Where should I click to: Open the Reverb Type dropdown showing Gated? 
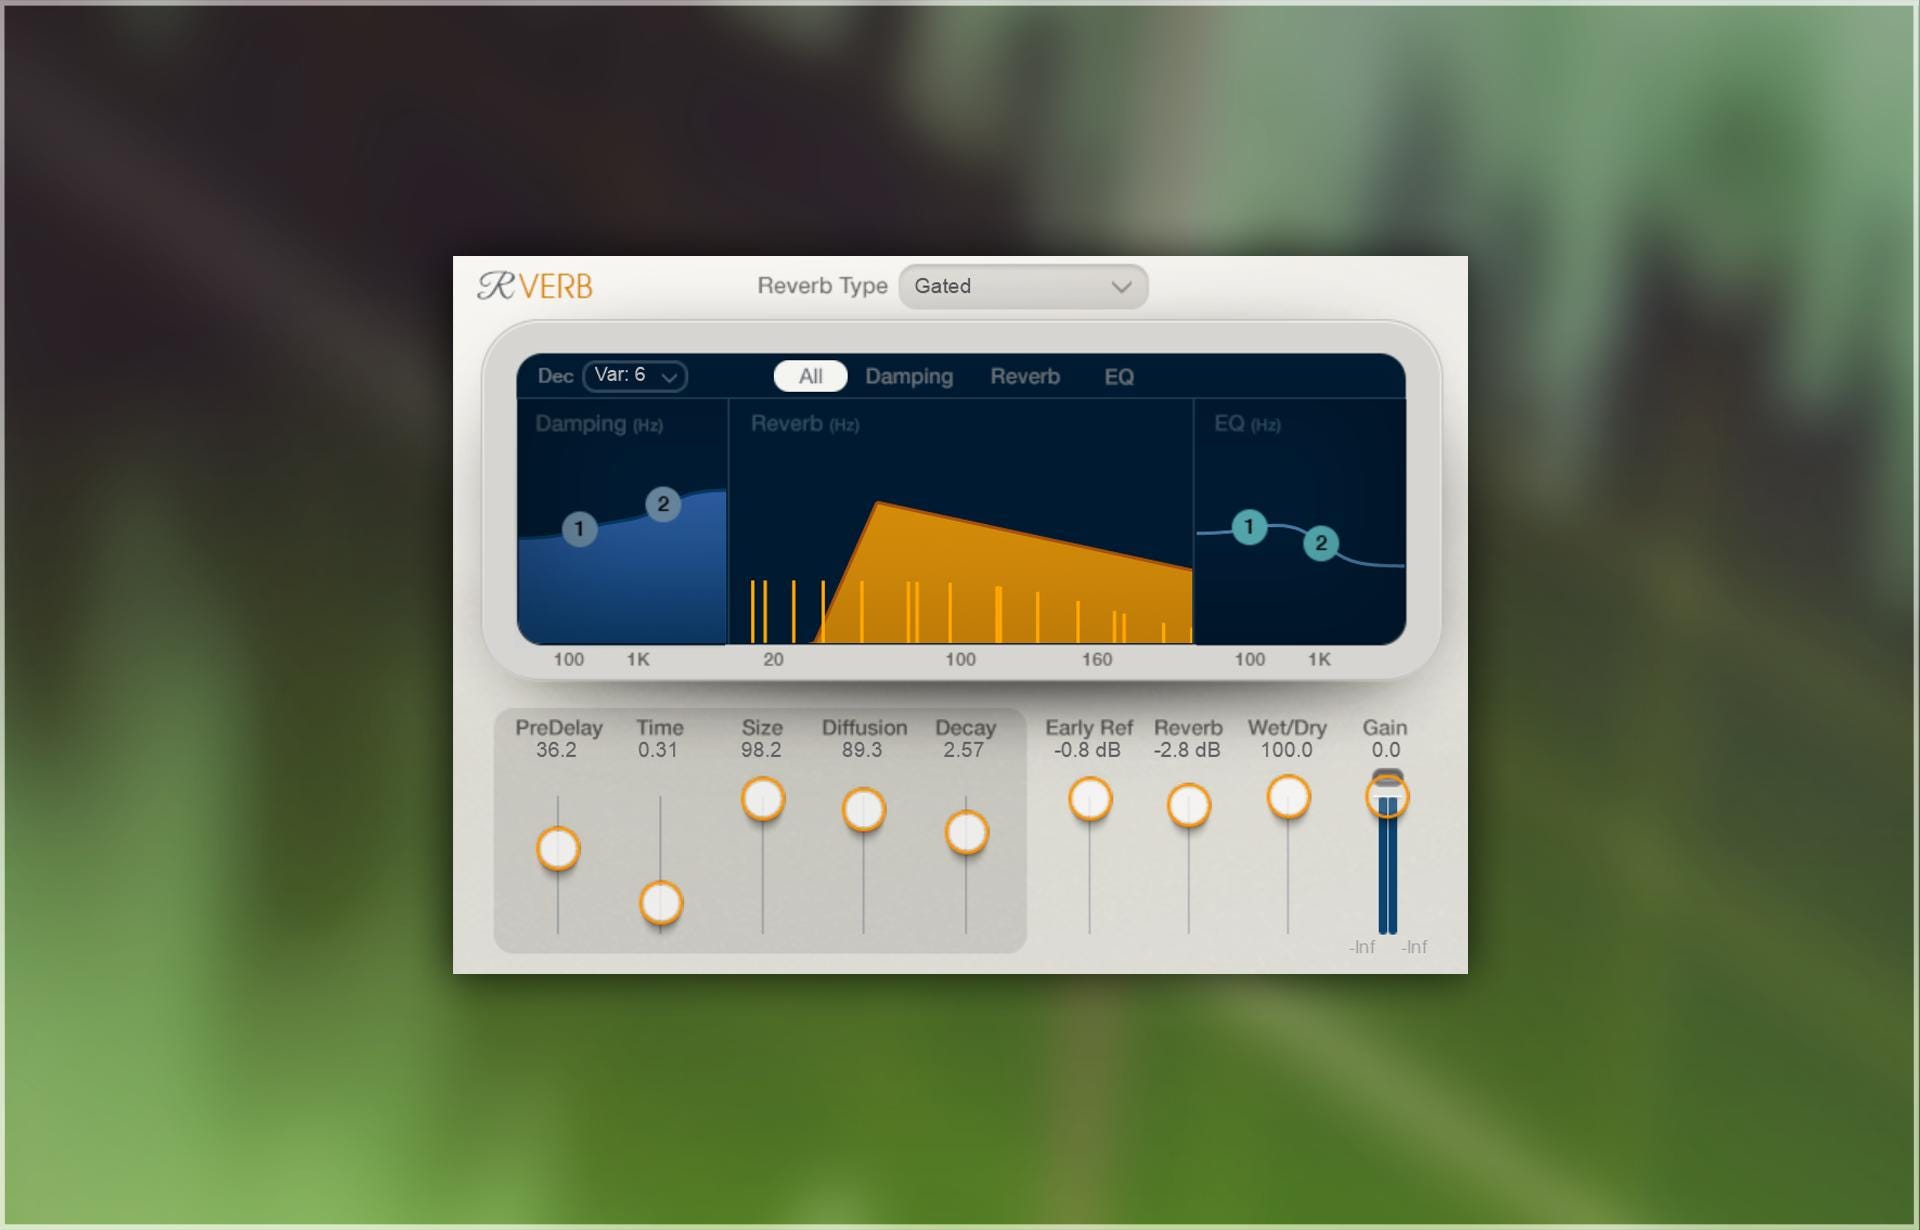click(1023, 287)
